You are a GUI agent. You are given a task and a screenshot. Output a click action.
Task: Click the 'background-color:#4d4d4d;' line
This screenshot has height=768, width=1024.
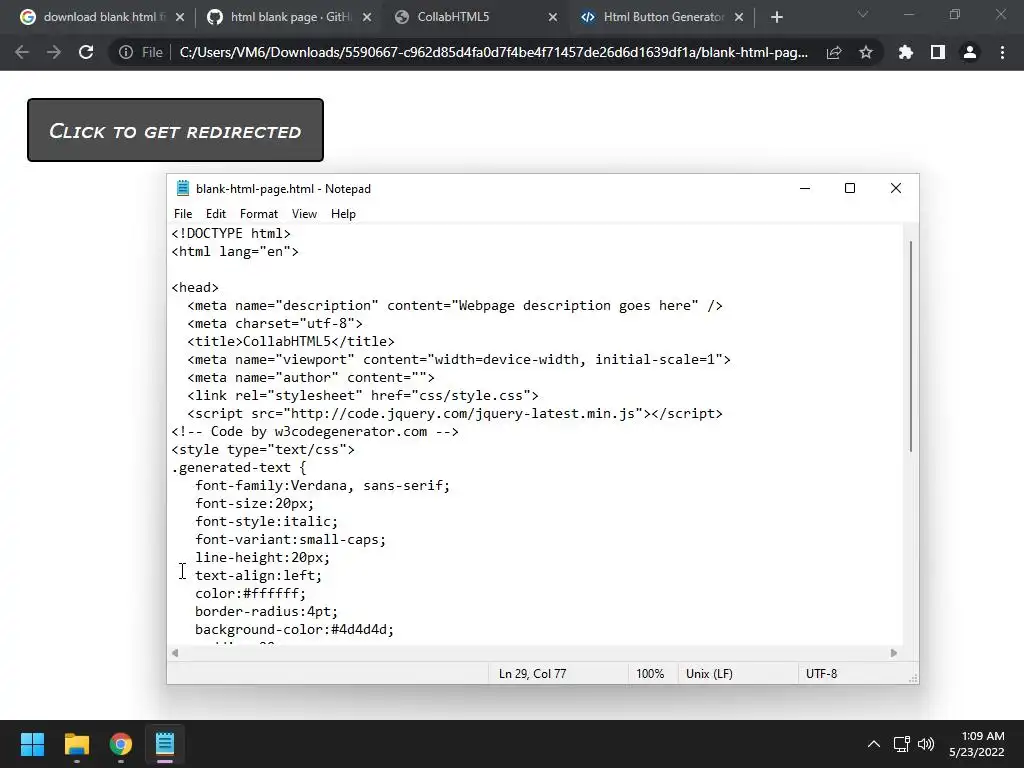coord(295,629)
